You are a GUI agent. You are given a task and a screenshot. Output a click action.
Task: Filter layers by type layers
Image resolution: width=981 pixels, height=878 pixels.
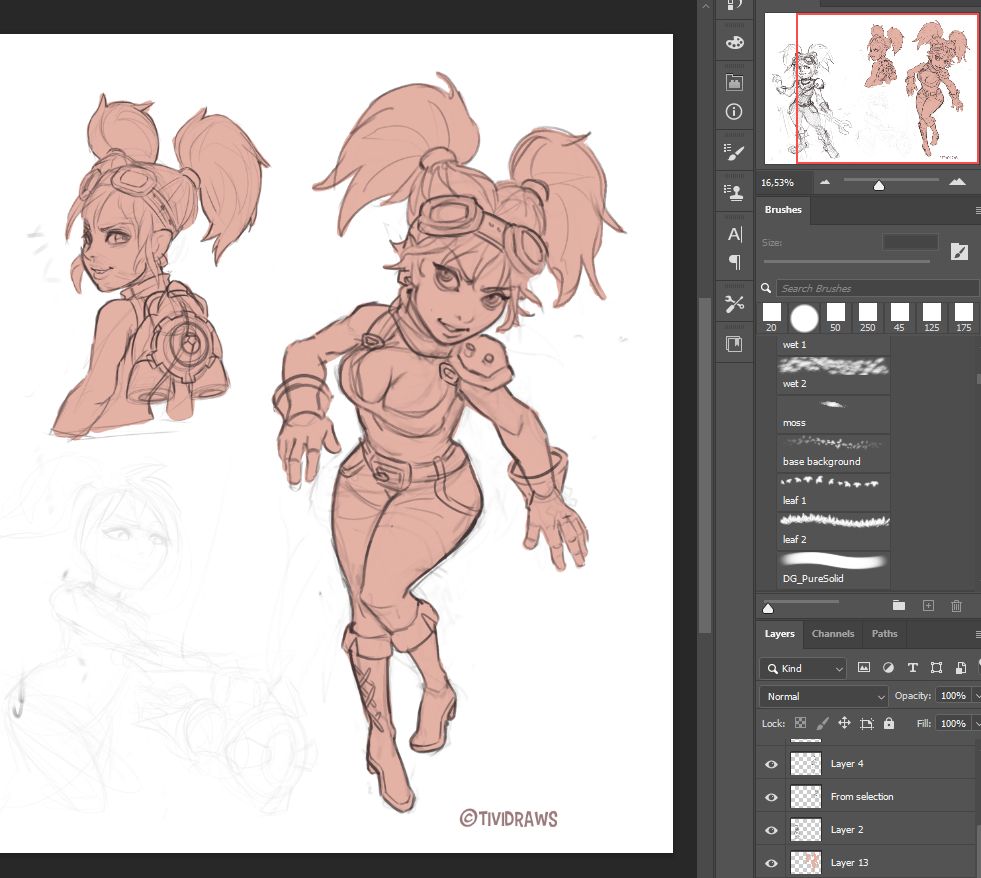point(912,668)
